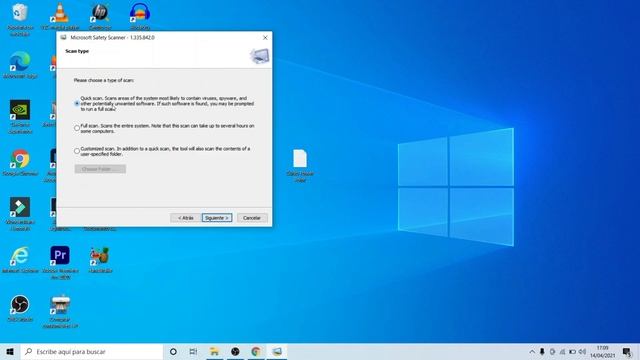Click the Cancelar button

click(252, 218)
